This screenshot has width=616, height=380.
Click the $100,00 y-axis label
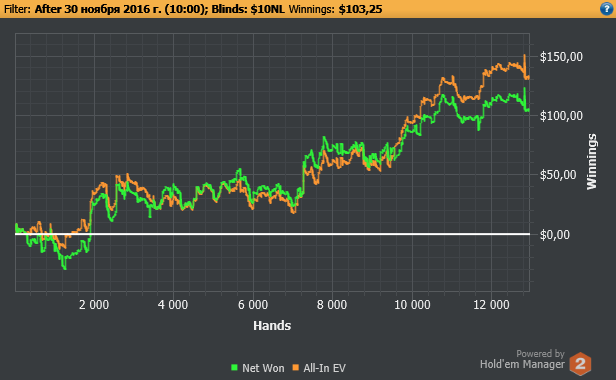pos(561,116)
